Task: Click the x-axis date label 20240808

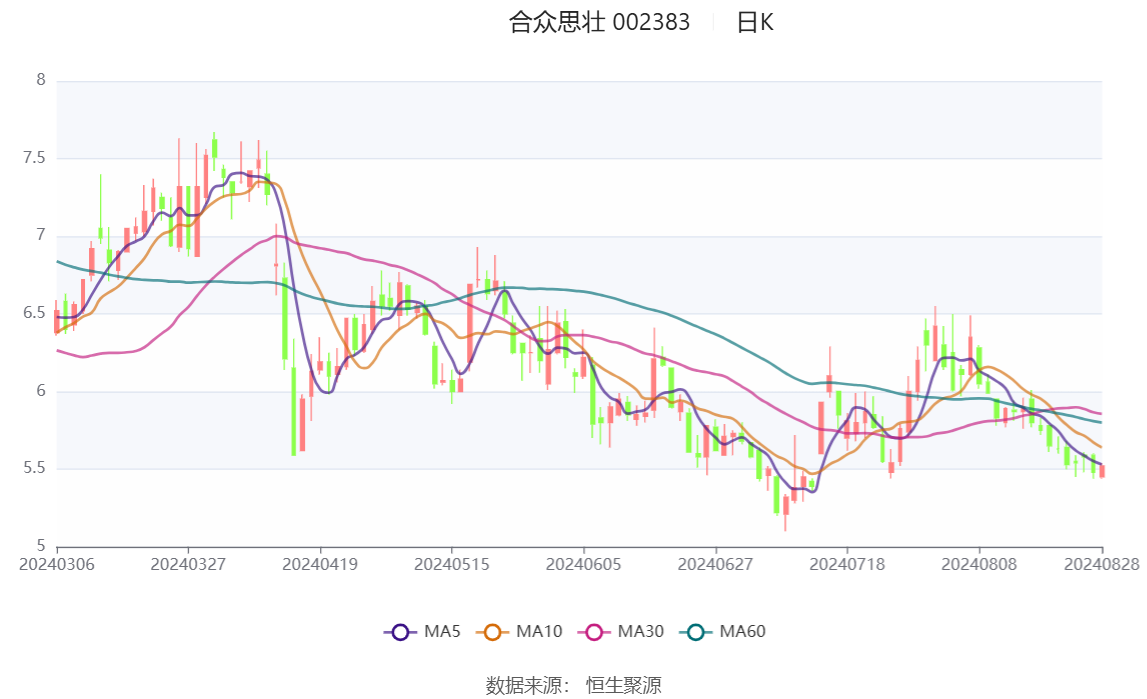Action: click(979, 564)
